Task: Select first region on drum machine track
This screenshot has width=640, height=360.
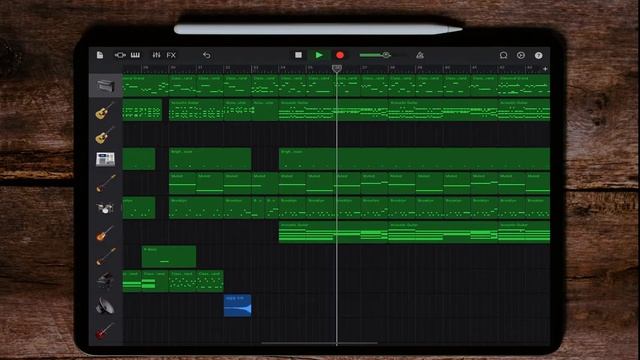Action: (x=139, y=159)
